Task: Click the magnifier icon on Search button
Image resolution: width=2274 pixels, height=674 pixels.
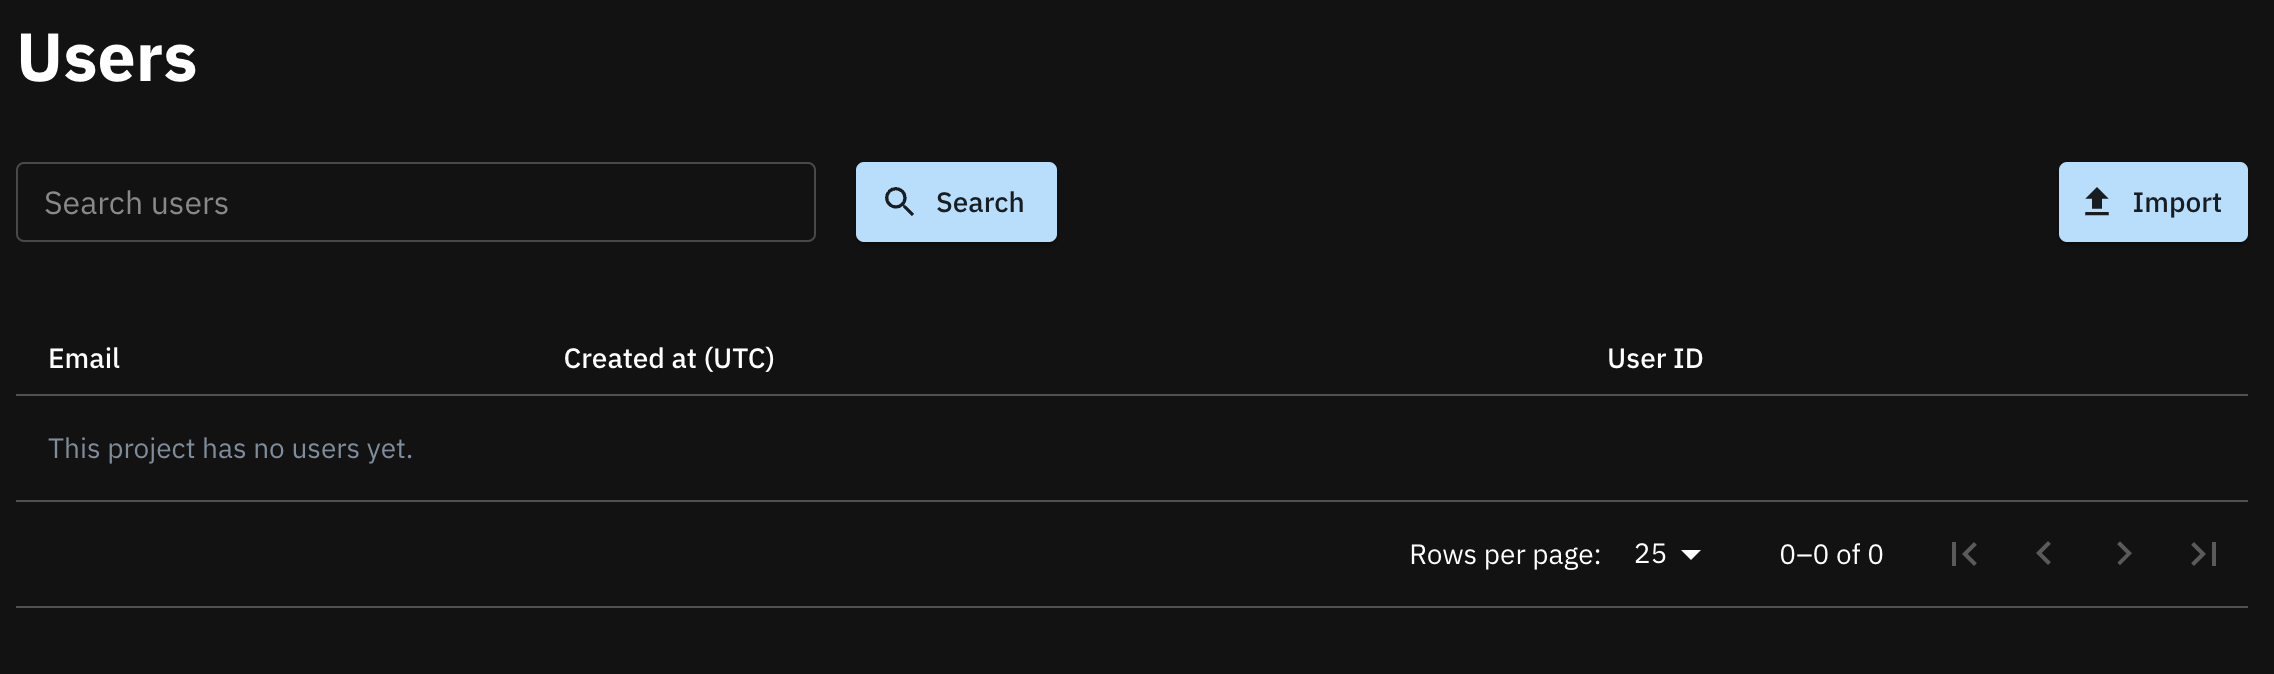Action: coord(899,202)
